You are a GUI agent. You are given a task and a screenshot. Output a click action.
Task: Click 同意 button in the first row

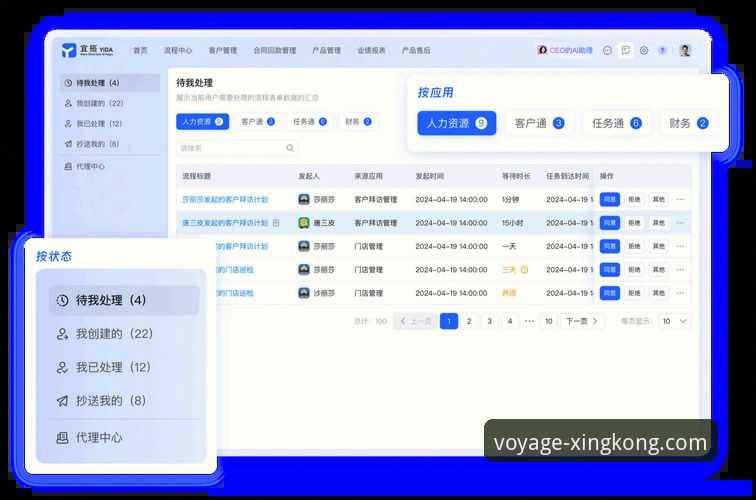click(609, 199)
